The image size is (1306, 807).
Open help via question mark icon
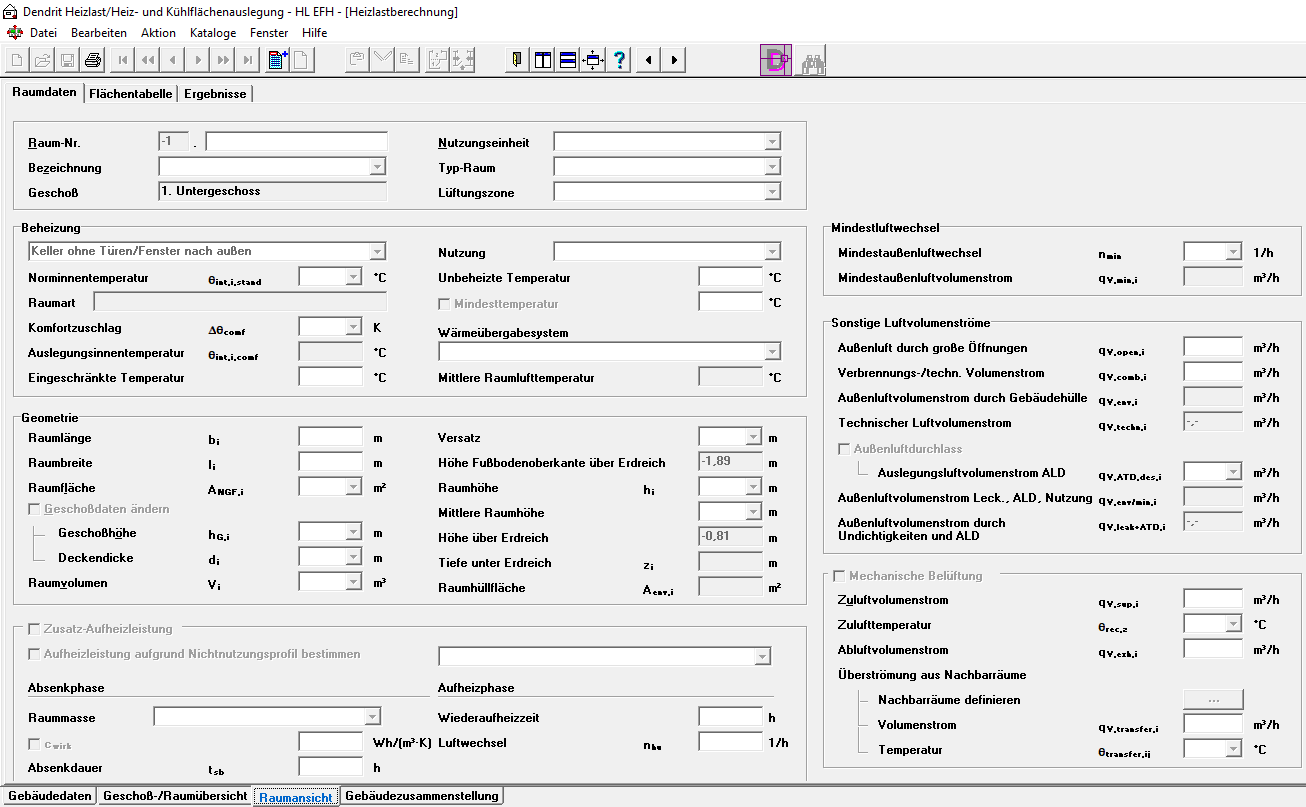tap(619, 60)
